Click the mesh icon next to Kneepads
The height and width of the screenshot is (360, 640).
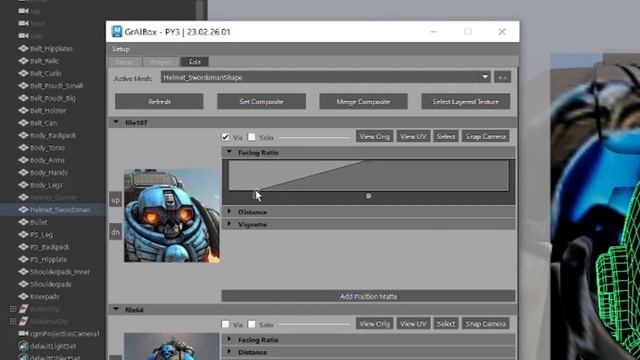(23, 296)
